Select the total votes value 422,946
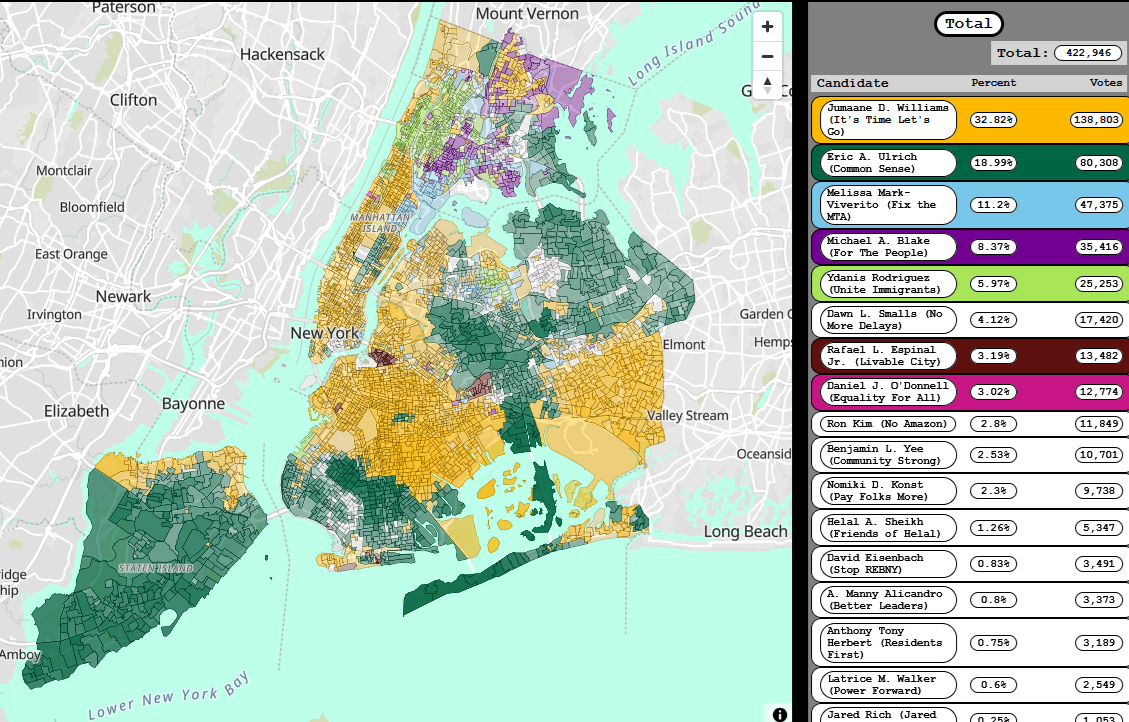 pyautogui.click(x=1088, y=53)
